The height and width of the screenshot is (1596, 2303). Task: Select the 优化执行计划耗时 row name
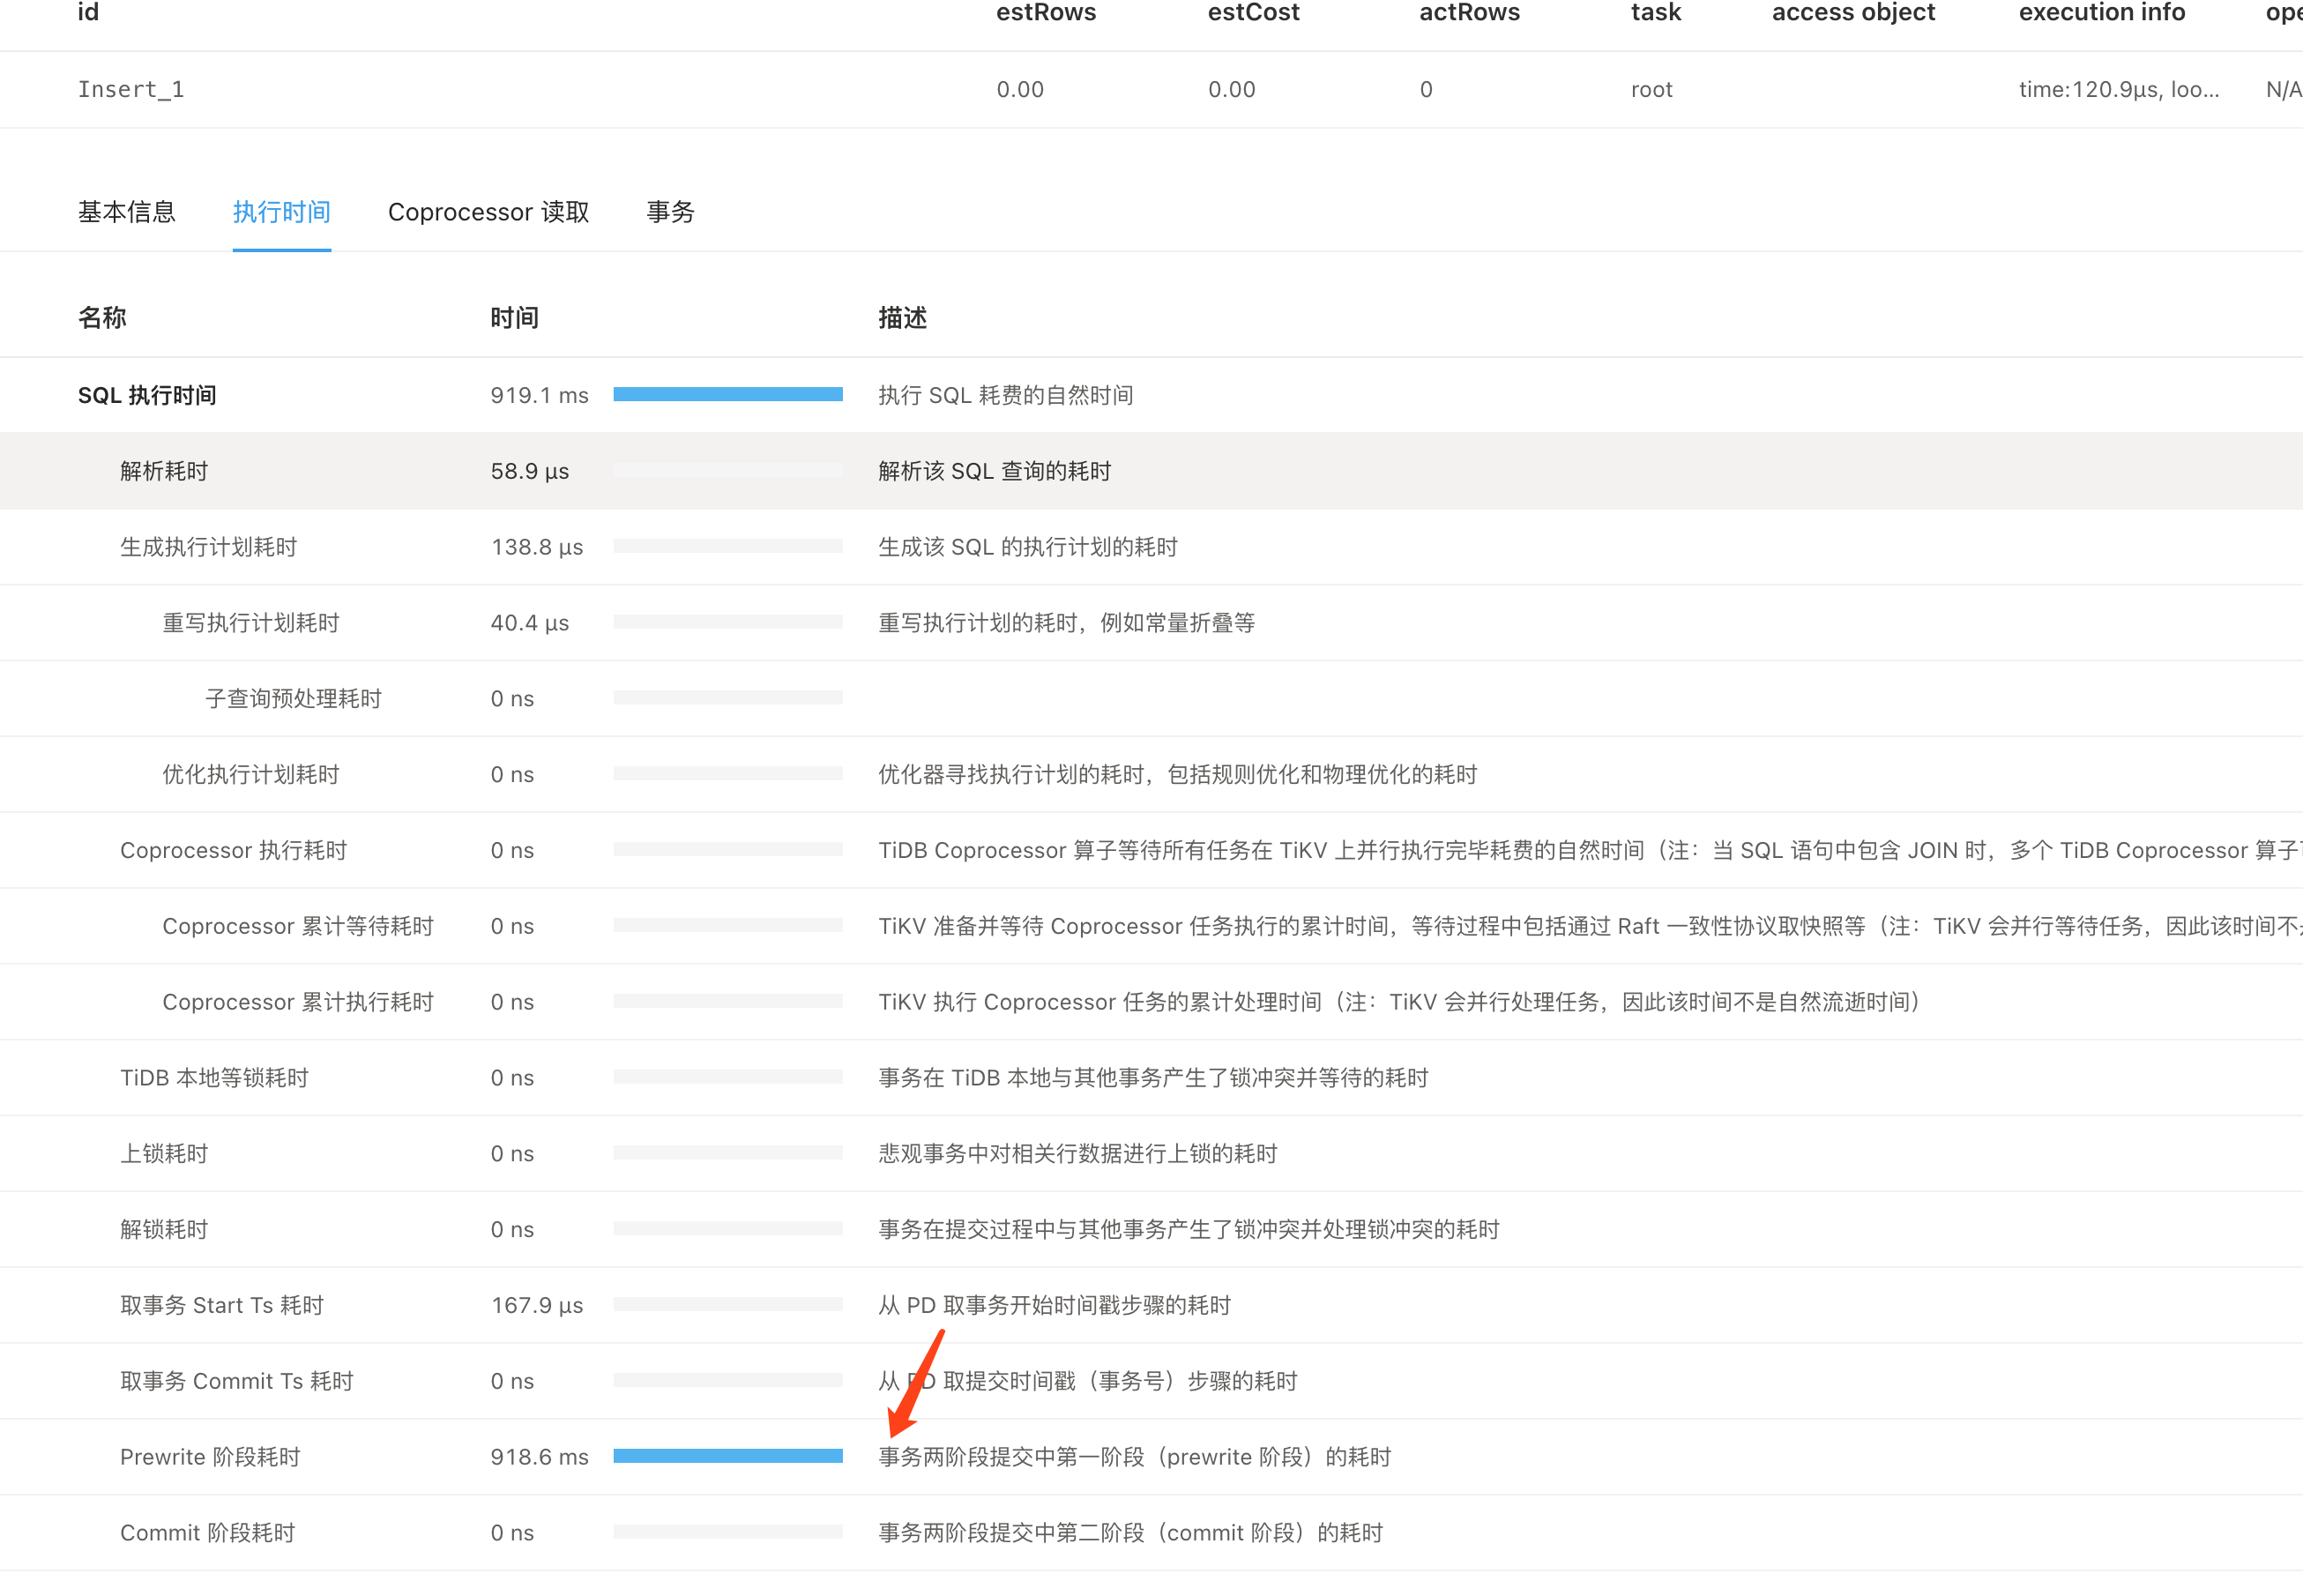(x=251, y=775)
